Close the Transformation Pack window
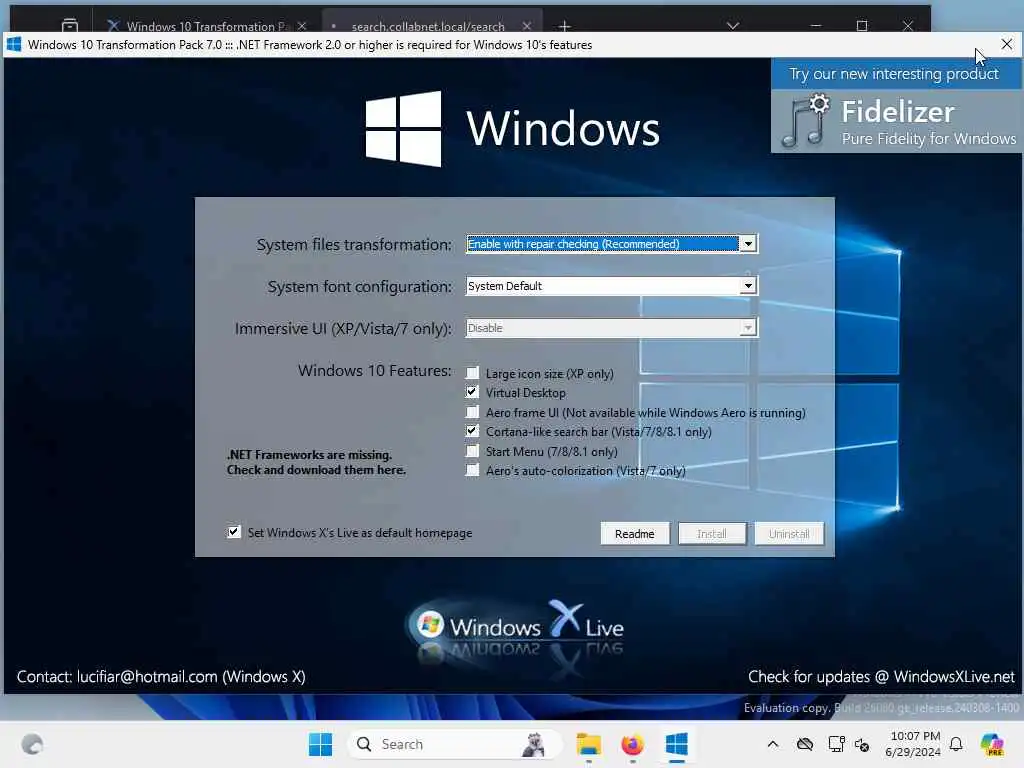Viewport: 1024px width, 768px height. coord(1006,44)
